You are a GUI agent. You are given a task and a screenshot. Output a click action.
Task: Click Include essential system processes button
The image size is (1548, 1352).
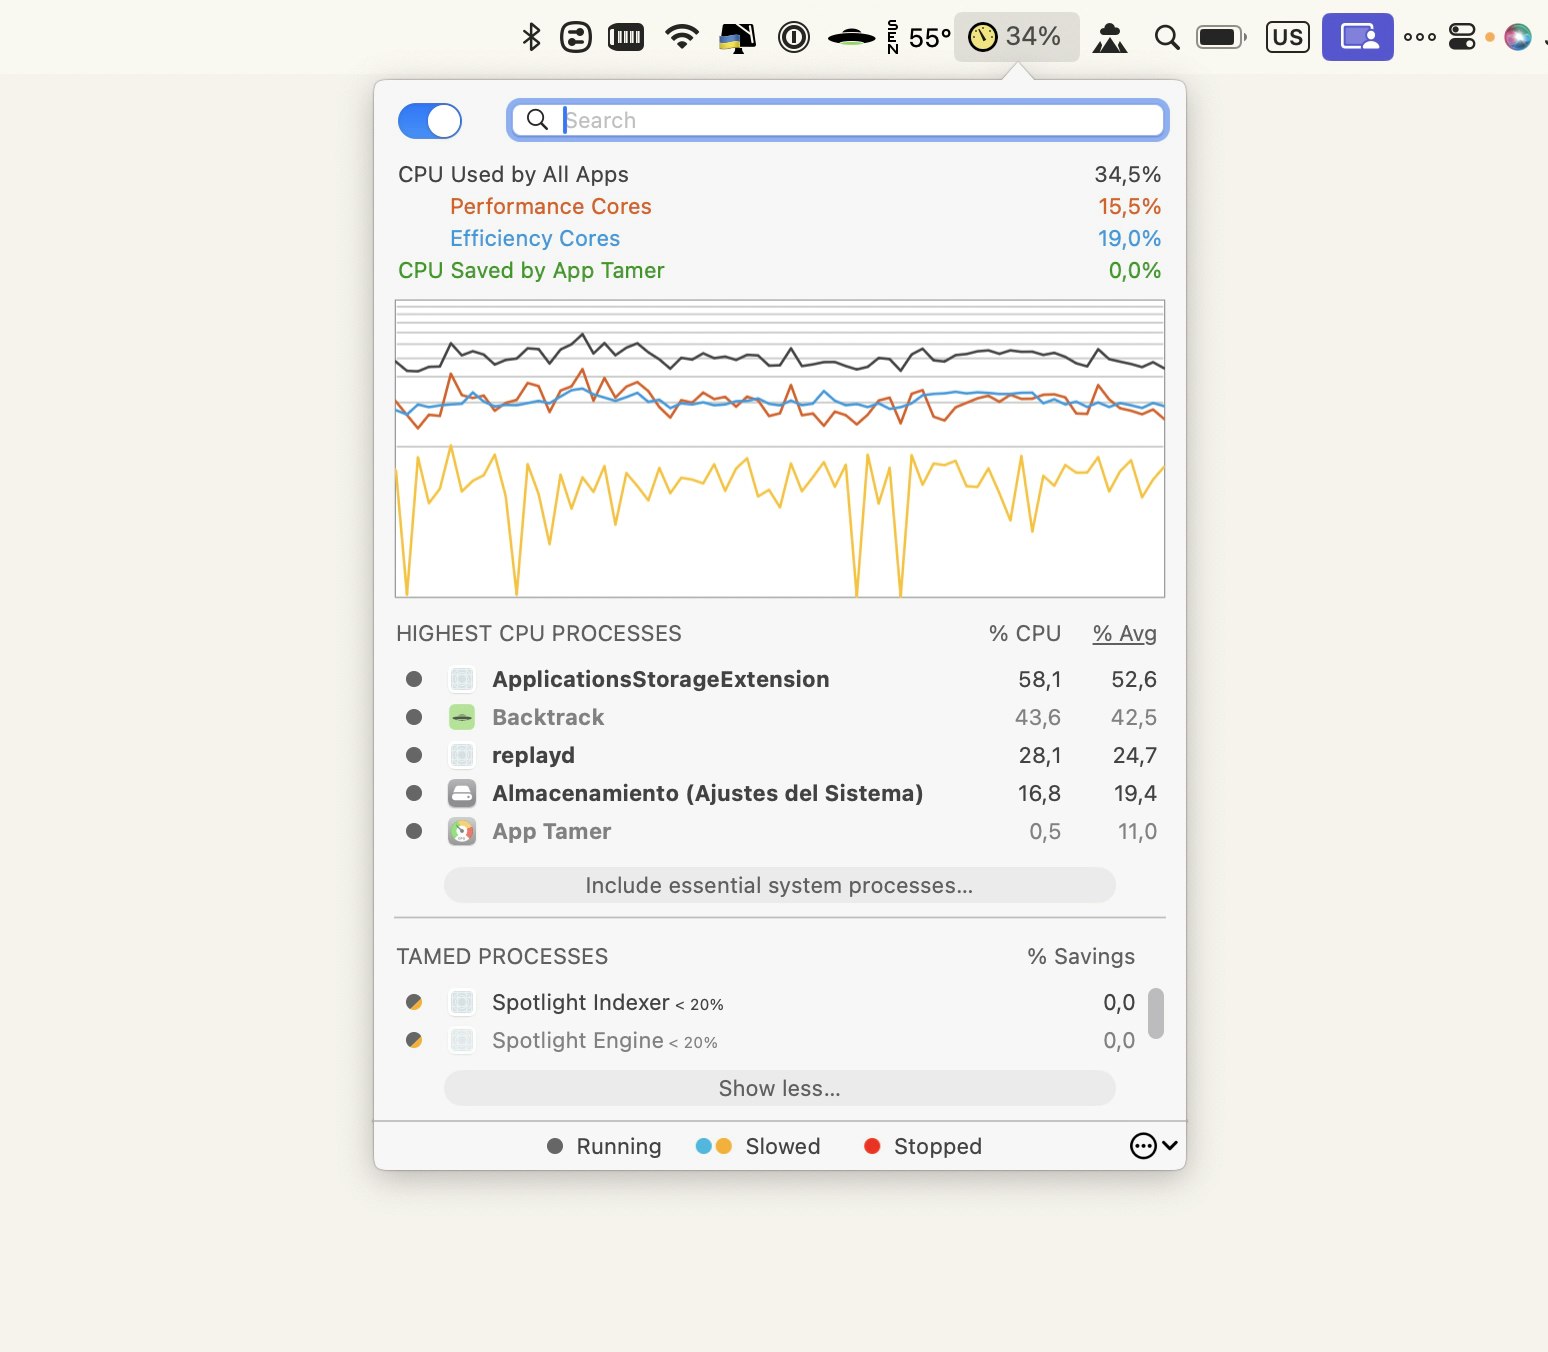coord(780,886)
